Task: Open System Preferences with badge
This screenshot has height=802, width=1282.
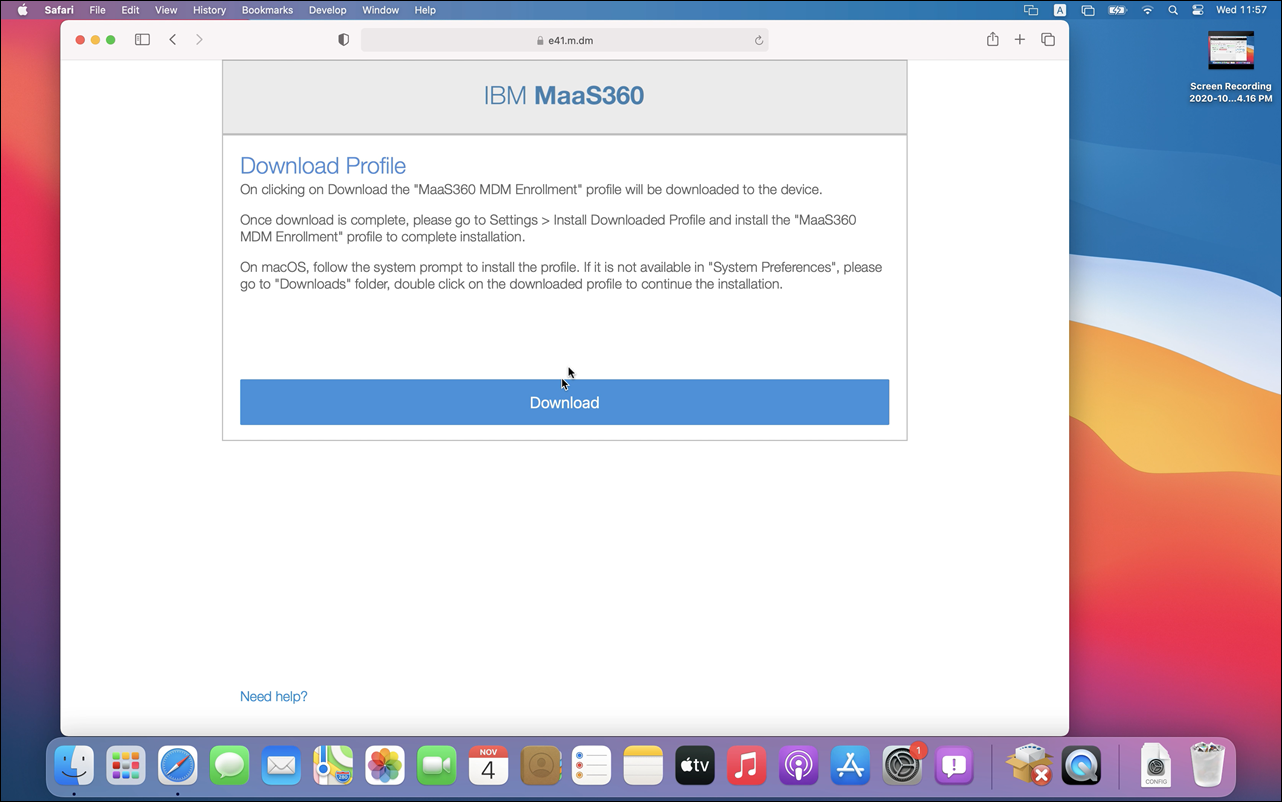Action: pos(903,766)
